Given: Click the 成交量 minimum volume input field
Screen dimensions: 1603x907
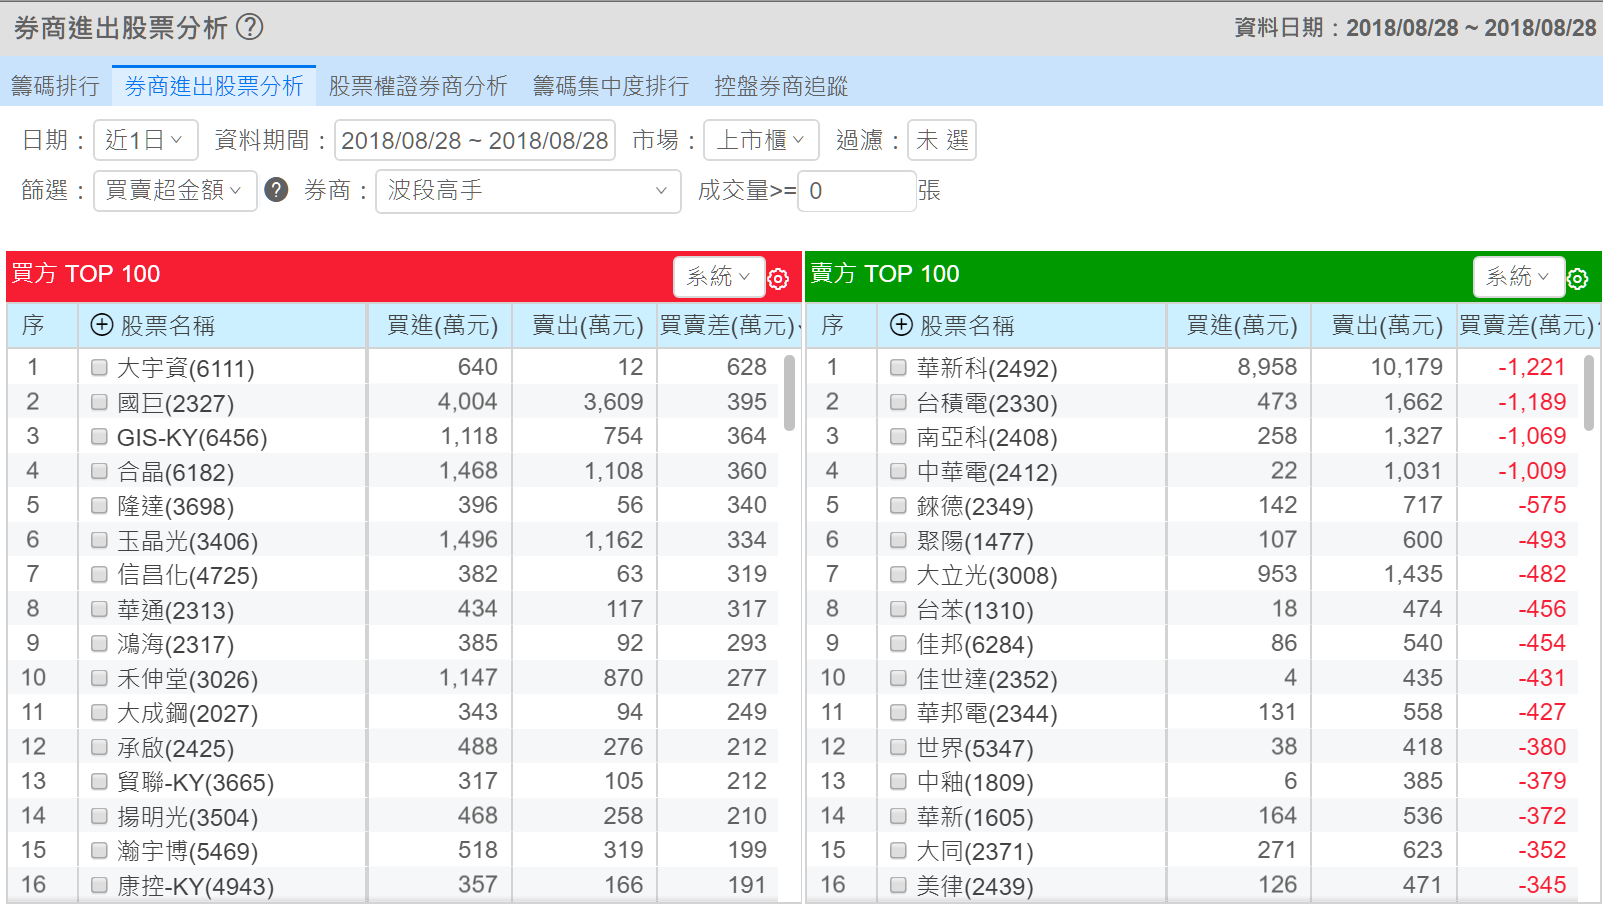Looking at the screenshot, I should coord(856,190).
